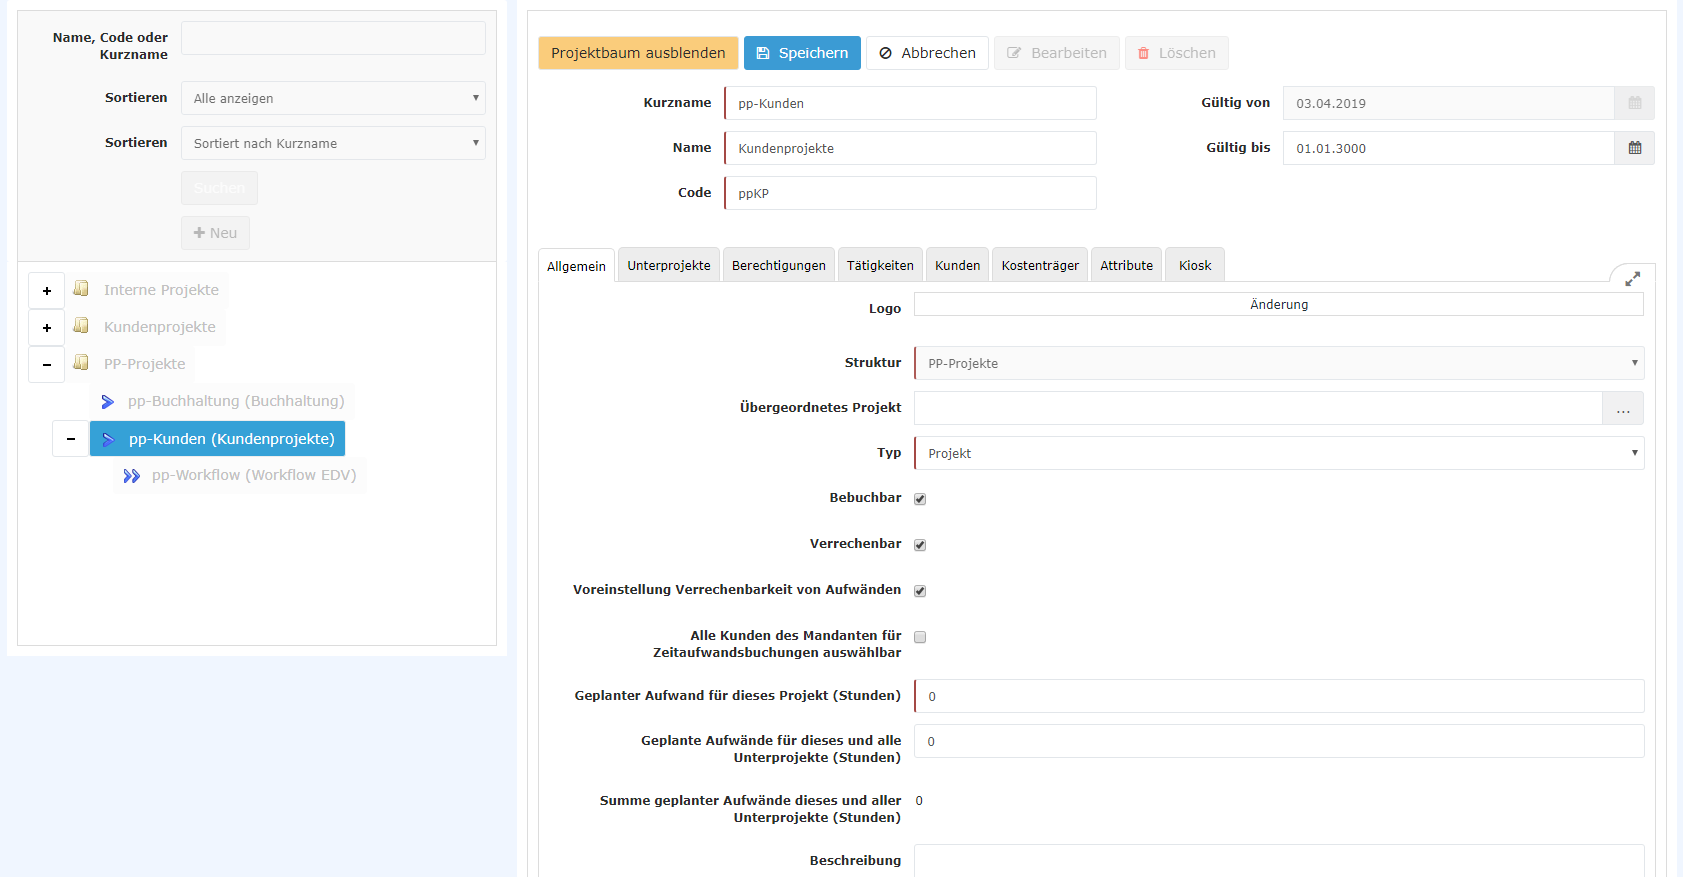Viewport: 1683px width, 877px height.
Task: Expand the Kundenprojekte tree node
Action: (47, 328)
